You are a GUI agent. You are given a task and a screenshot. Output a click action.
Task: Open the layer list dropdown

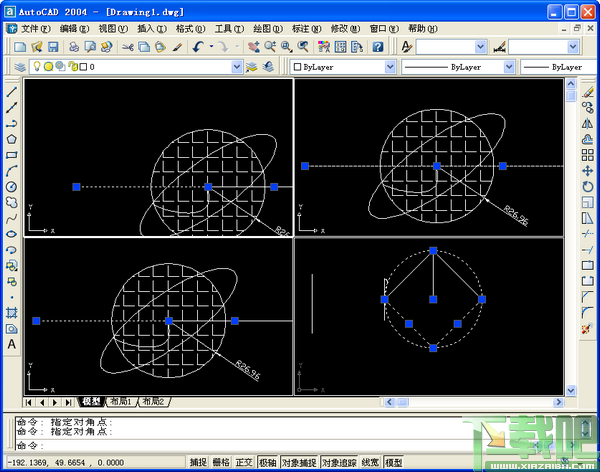tap(237, 67)
